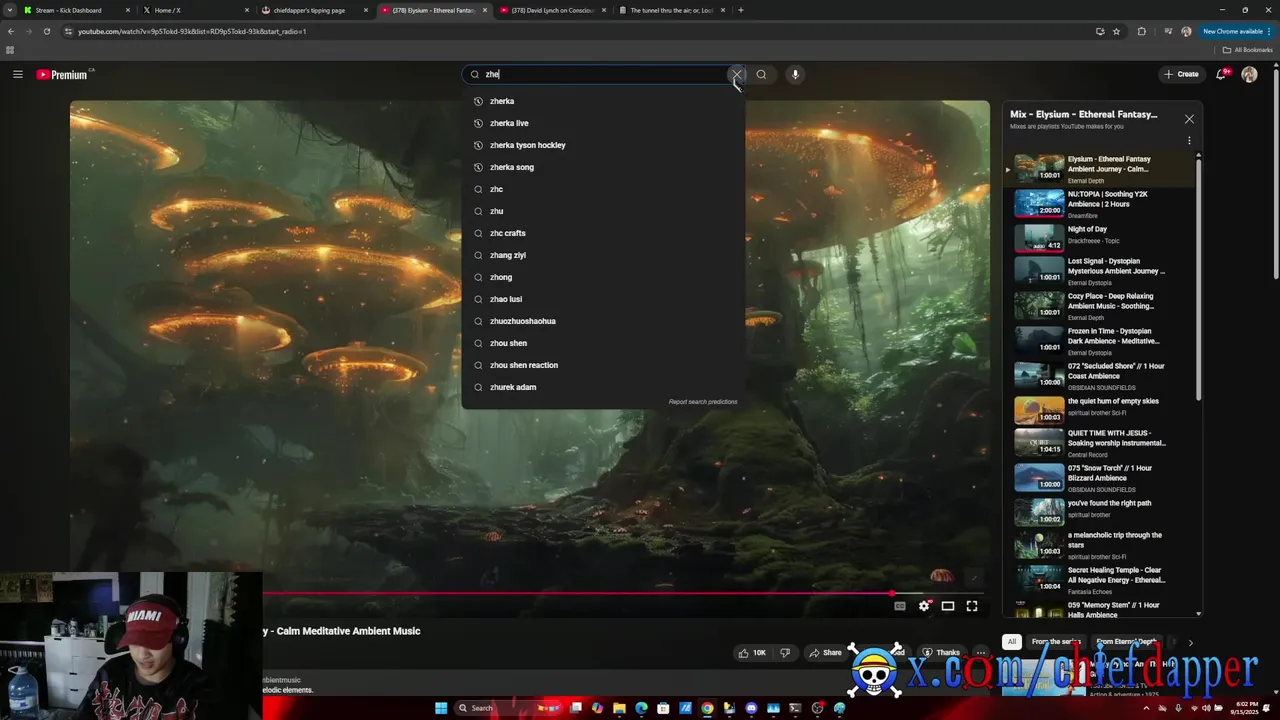The width and height of the screenshot is (1280, 720).
Task: Open Mix playlist three-dot options
Action: tap(1189, 141)
